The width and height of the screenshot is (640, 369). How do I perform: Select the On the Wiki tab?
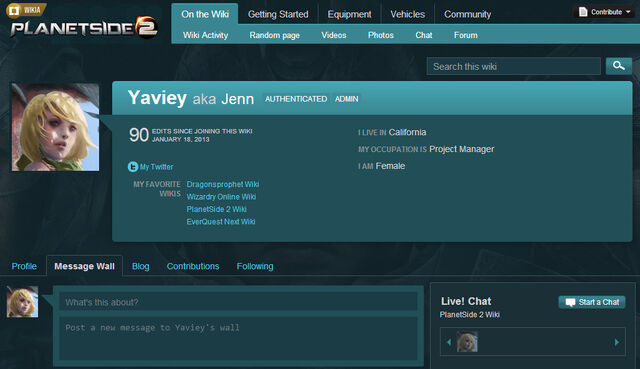205,14
